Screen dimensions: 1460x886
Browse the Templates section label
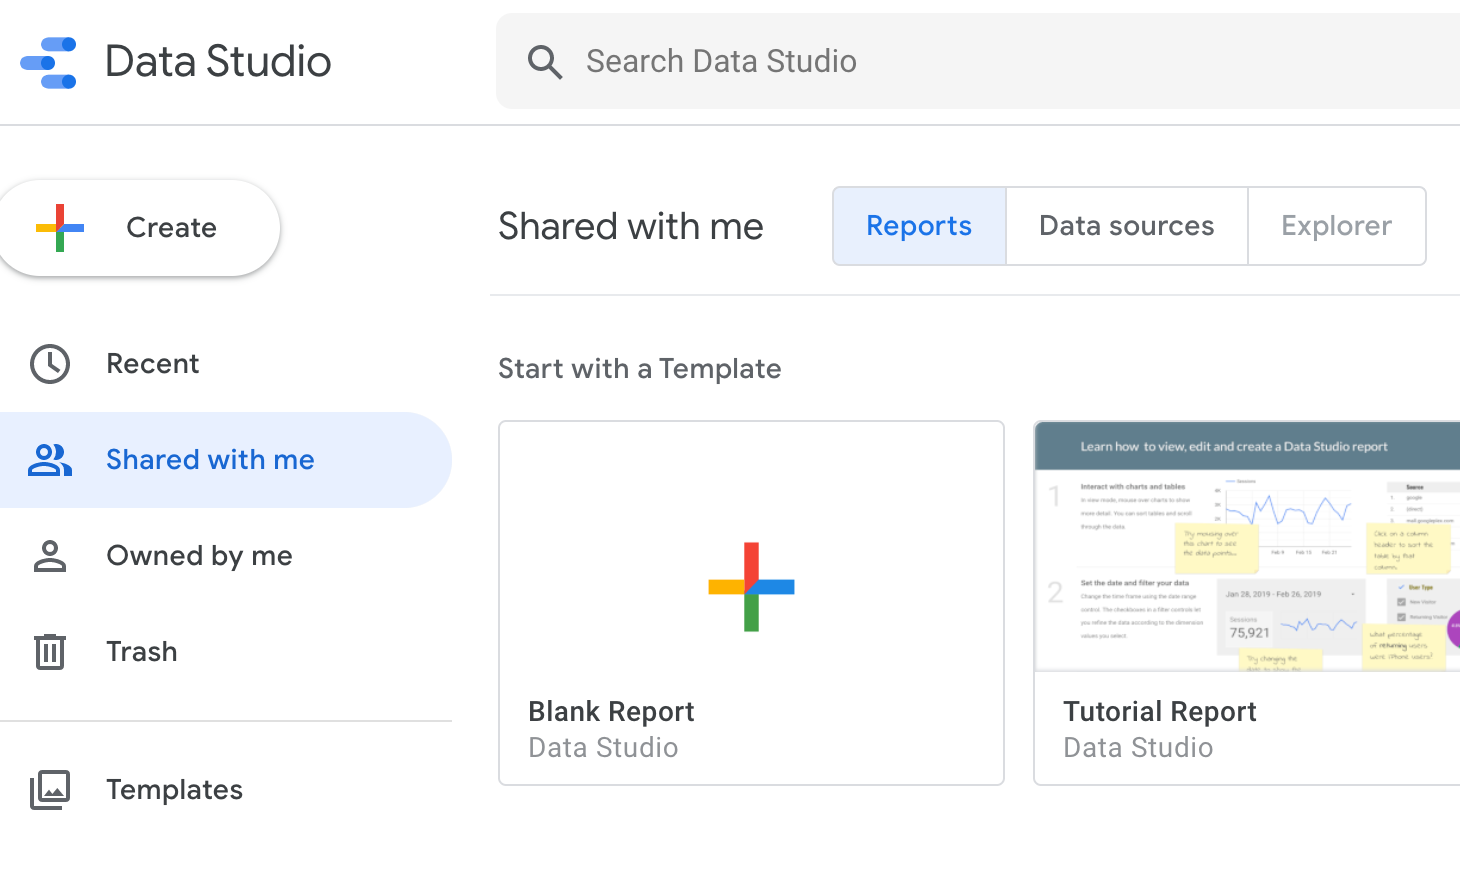click(175, 790)
